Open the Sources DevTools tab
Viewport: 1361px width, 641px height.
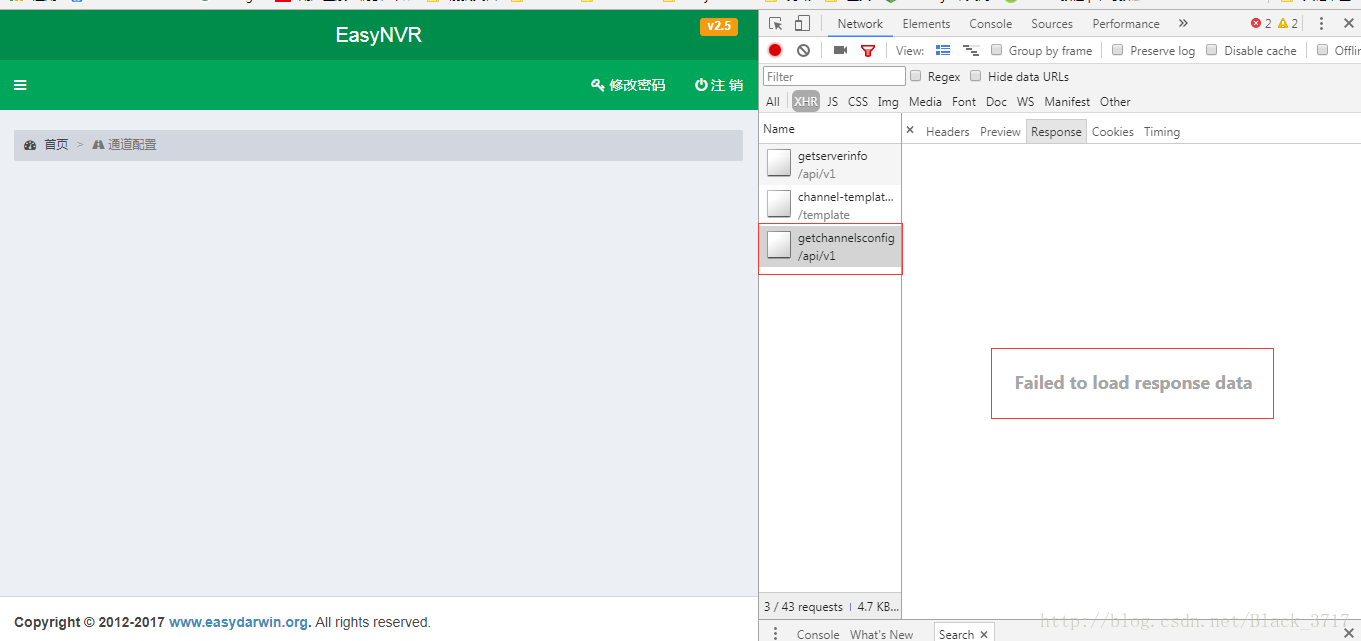click(x=1052, y=24)
